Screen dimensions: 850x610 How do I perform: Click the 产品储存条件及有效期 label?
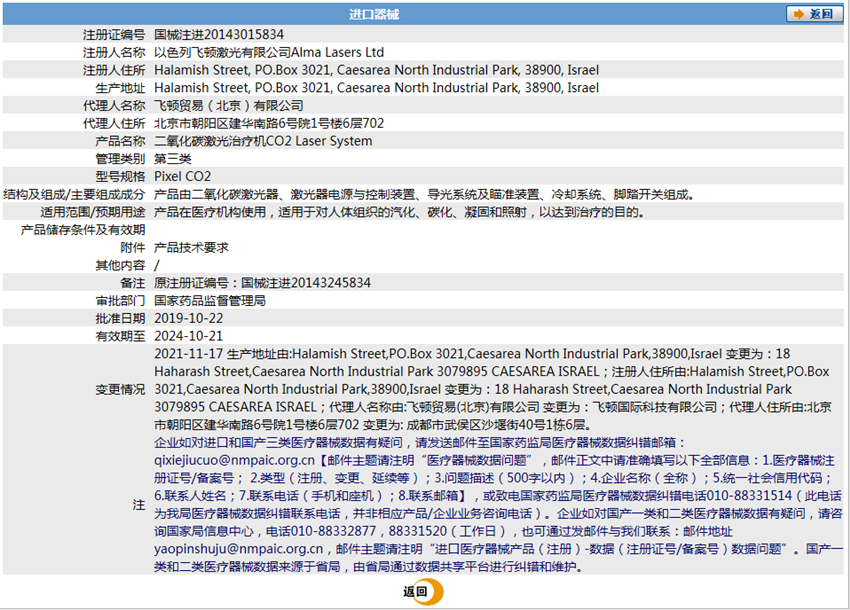[x=83, y=230]
